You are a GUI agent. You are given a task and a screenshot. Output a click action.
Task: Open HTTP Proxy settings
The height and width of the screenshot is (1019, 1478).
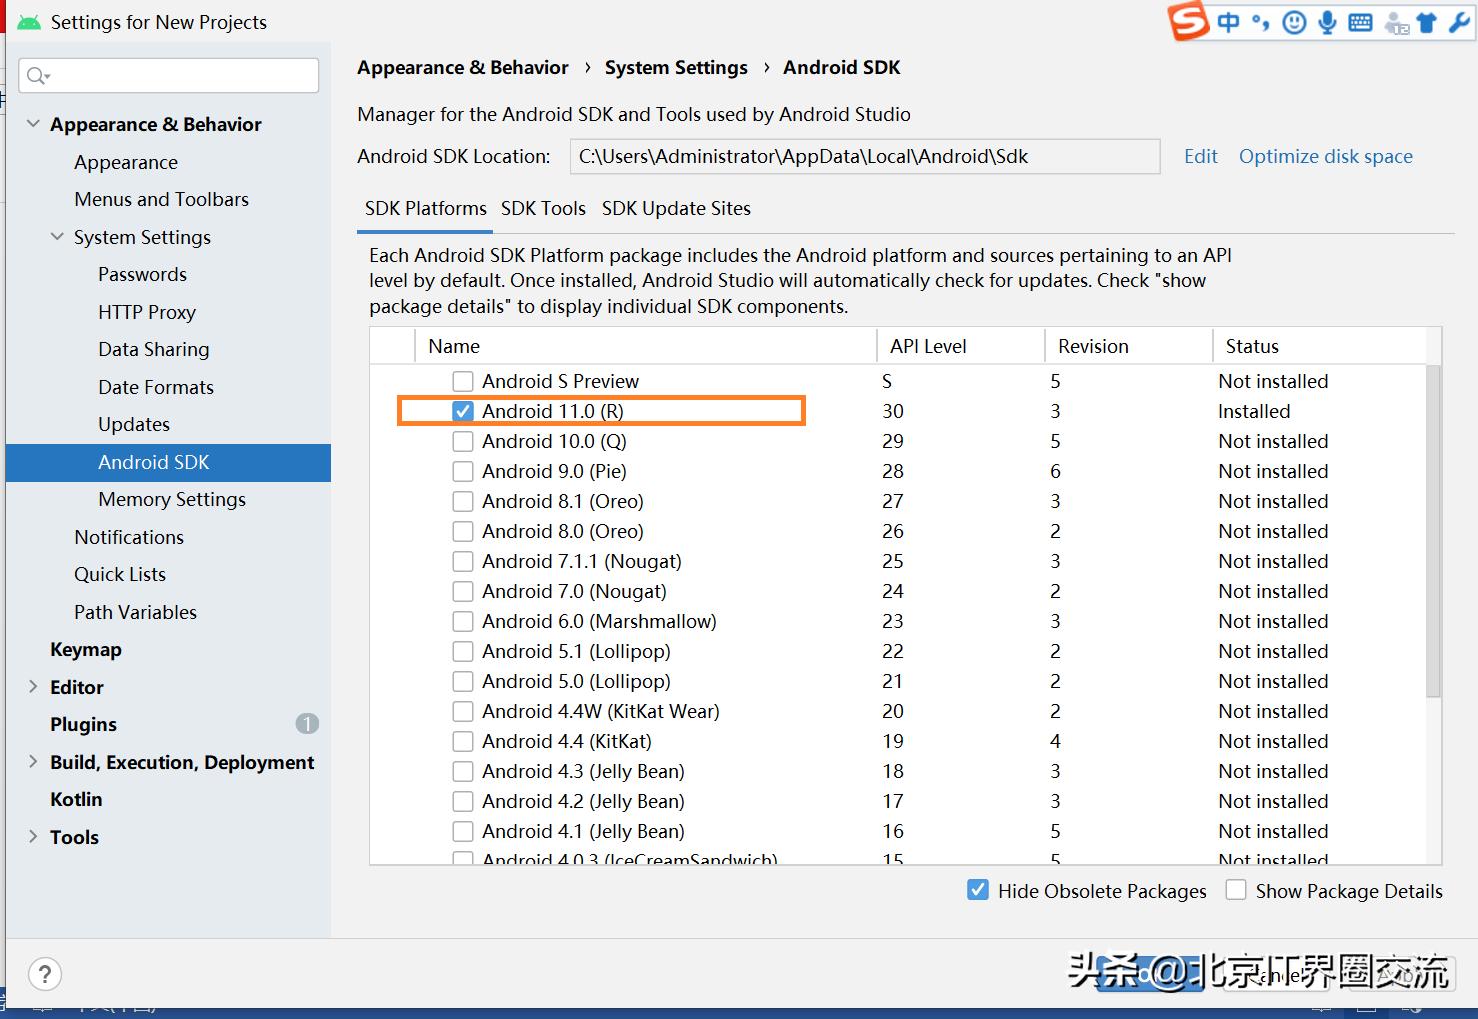point(147,312)
